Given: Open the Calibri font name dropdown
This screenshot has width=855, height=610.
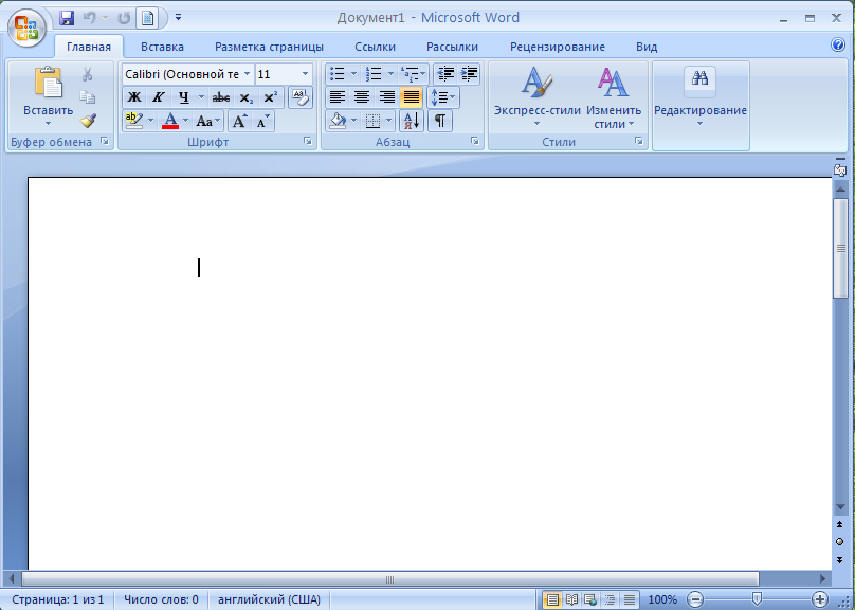Looking at the screenshot, I should click(247, 74).
